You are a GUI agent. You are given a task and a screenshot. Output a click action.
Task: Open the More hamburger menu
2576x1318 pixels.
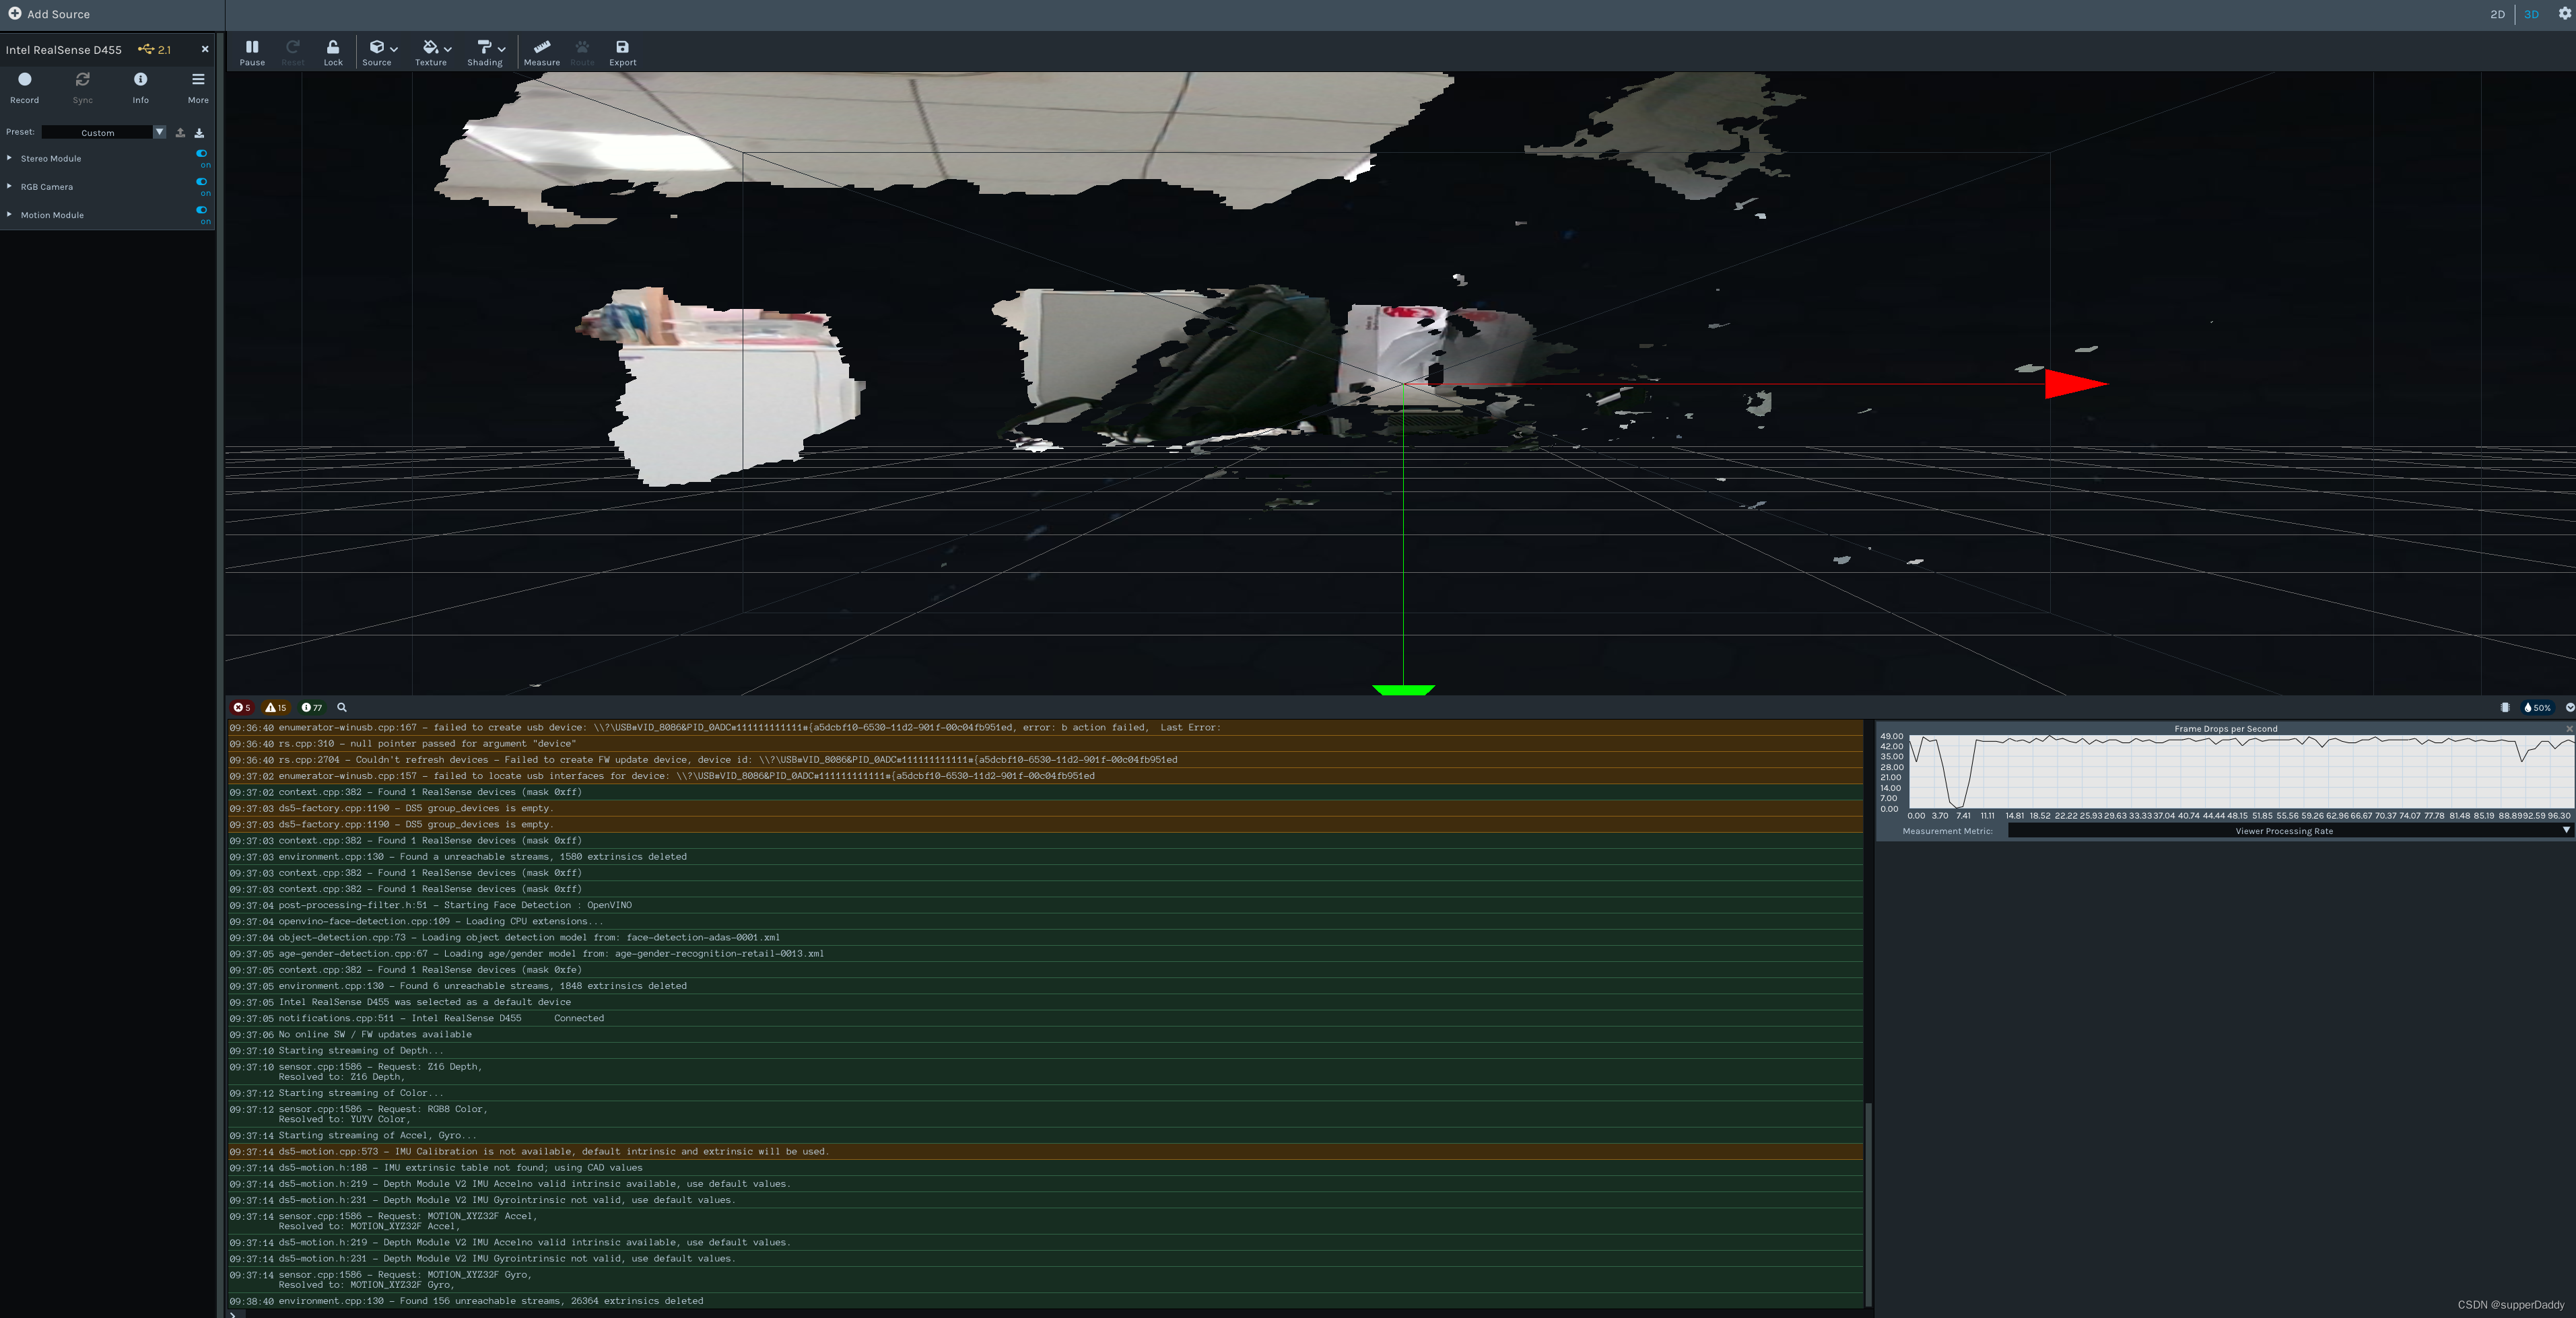(198, 86)
